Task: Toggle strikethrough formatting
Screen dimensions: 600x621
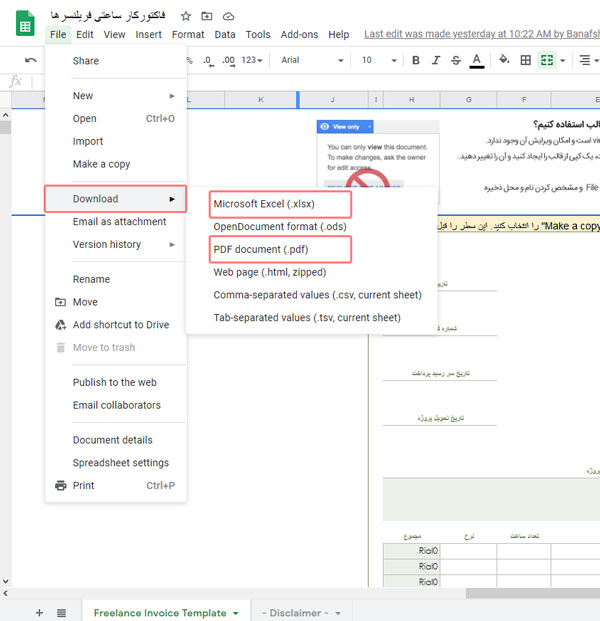Action: pyautogui.click(x=456, y=60)
